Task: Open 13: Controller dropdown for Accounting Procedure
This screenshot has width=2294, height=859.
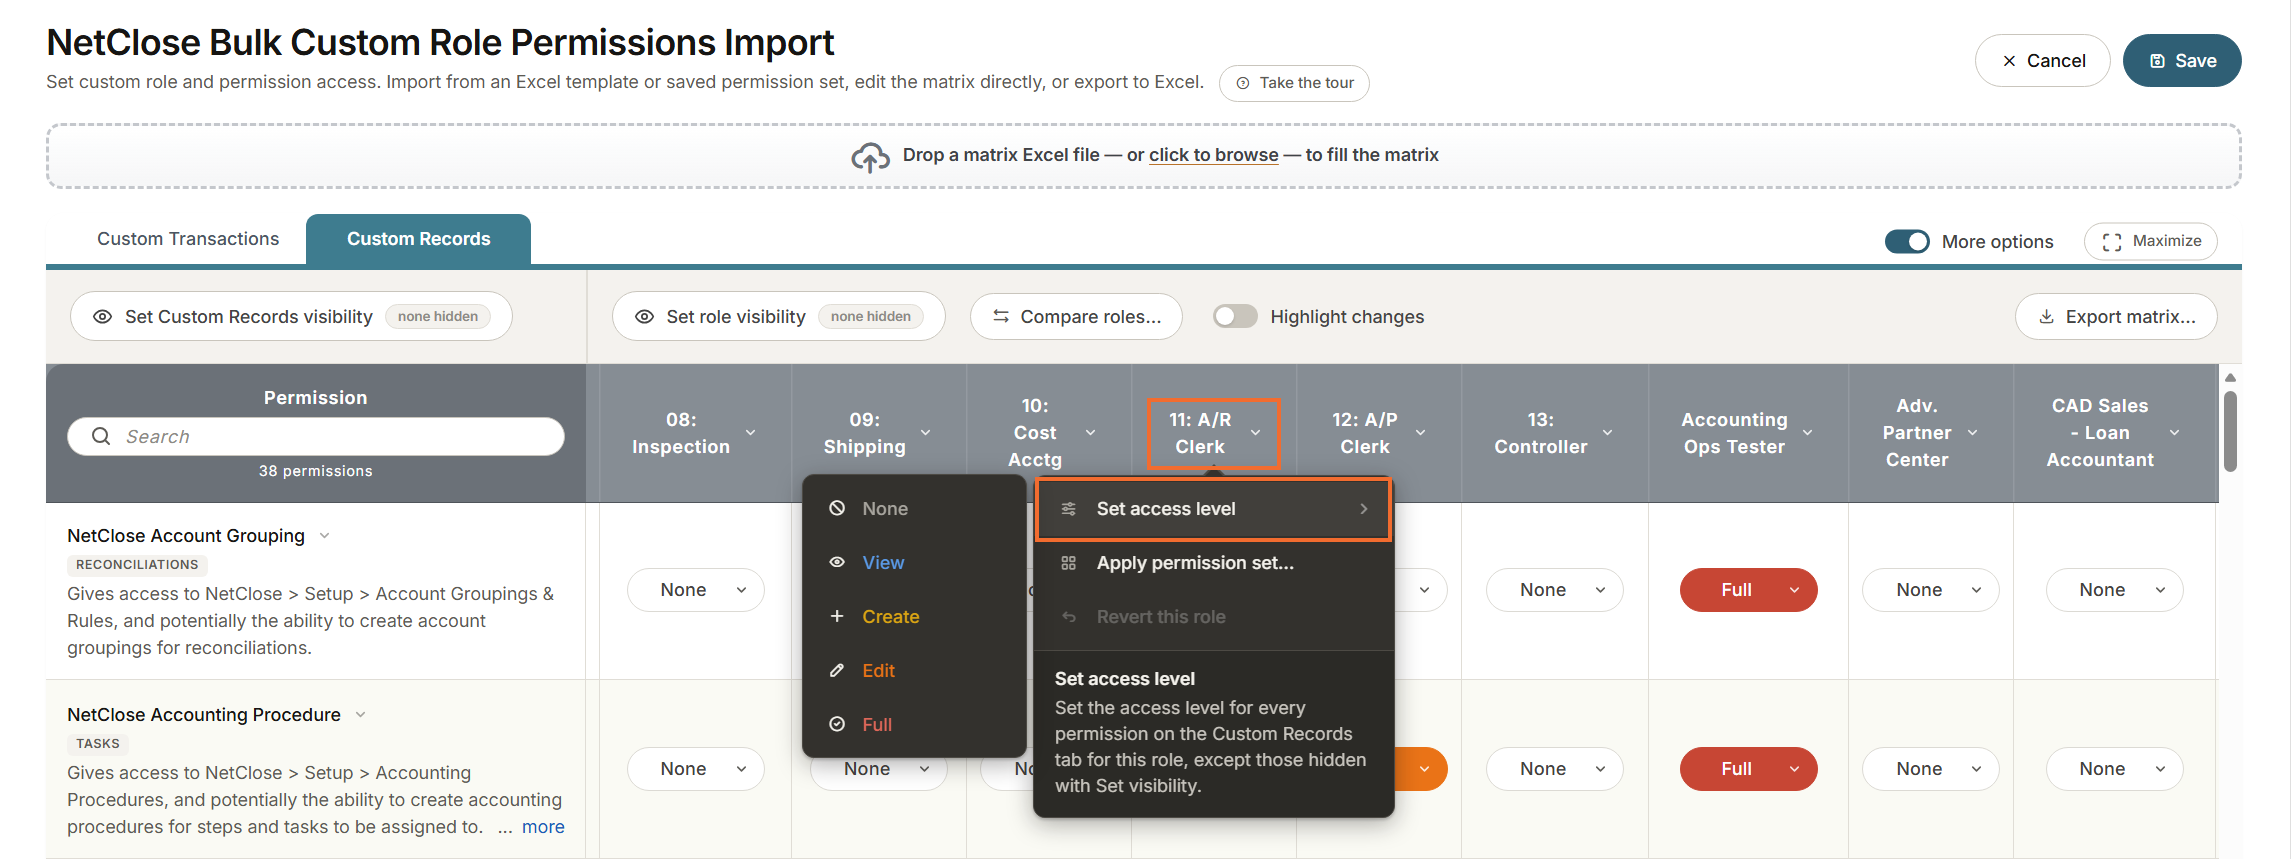Action: [x=1555, y=769]
